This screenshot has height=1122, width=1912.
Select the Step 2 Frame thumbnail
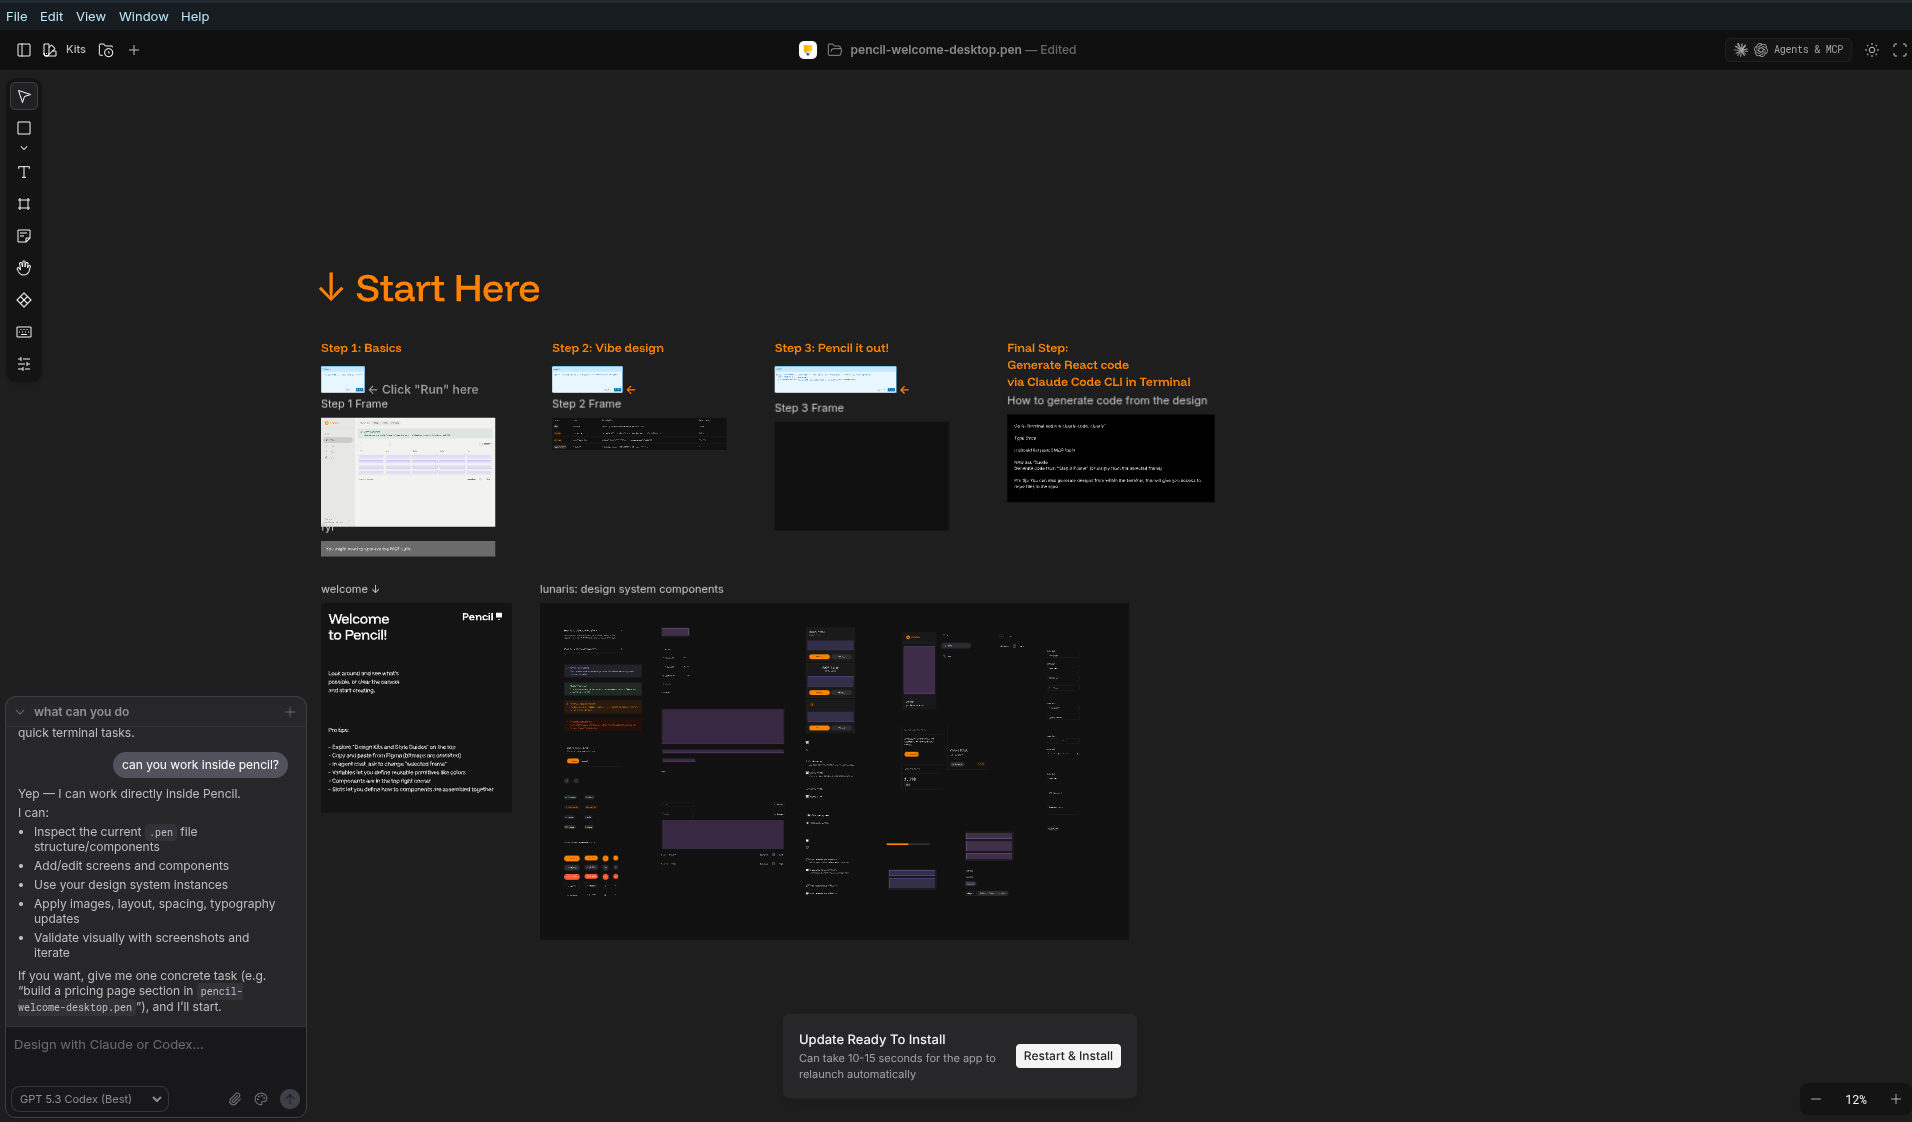click(639, 433)
